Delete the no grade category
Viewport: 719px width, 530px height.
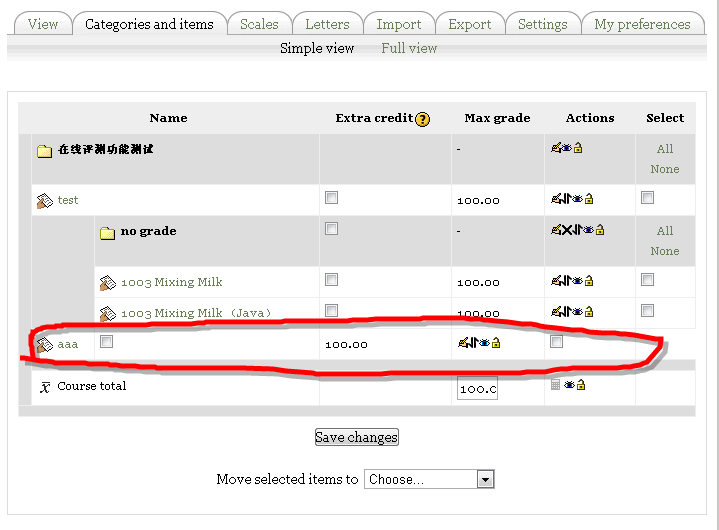click(567, 230)
